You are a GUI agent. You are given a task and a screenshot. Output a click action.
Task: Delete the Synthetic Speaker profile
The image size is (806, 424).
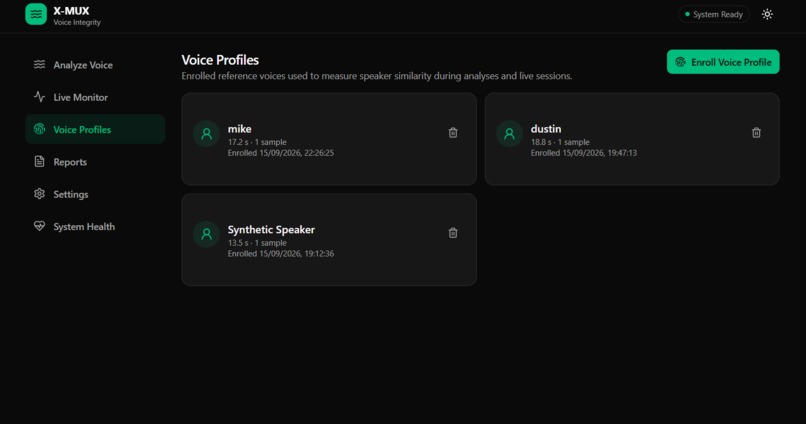453,233
